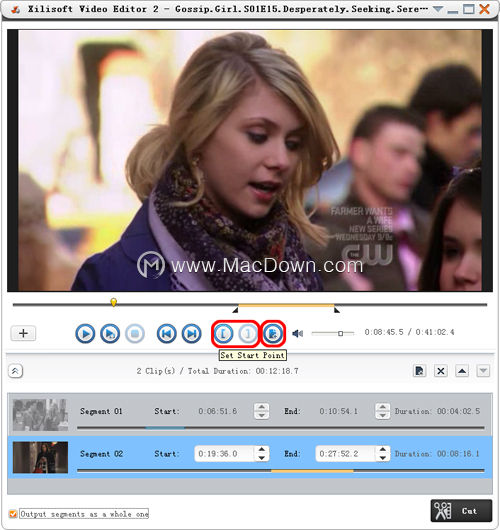Jump to previous frame button
This screenshot has width=500, height=530.
point(167,334)
